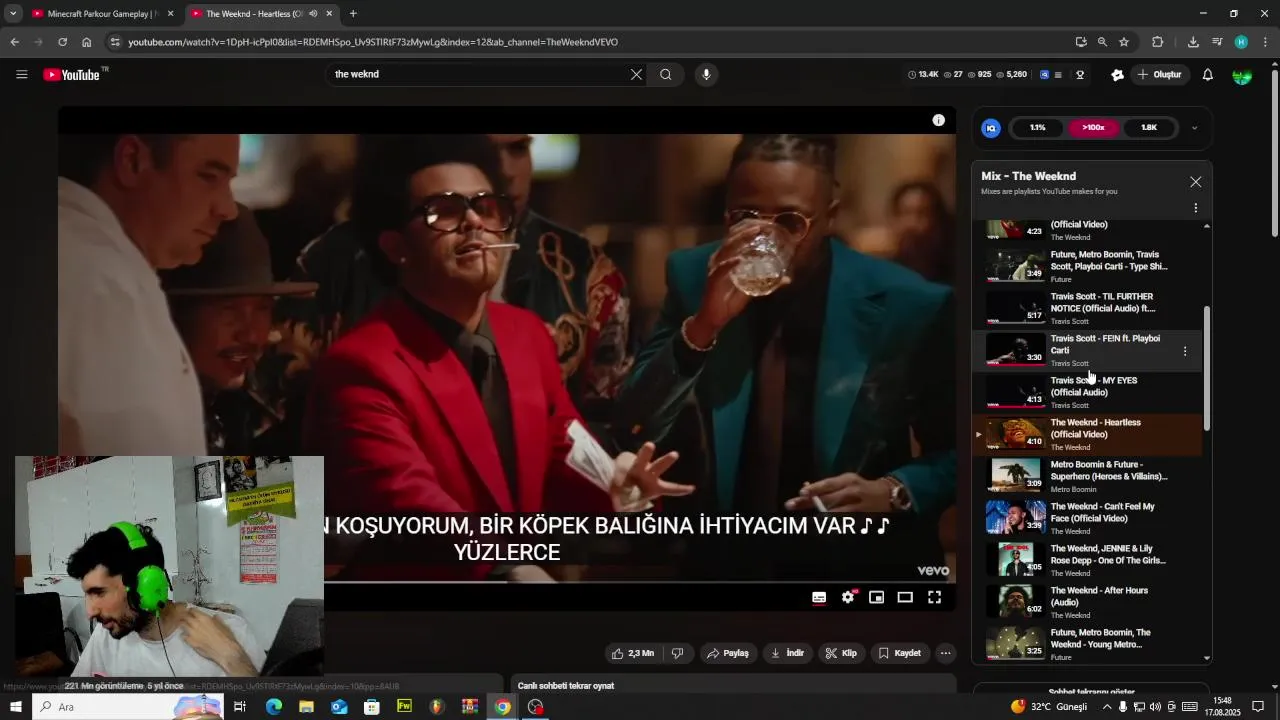This screenshot has width=1280, height=720.
Task: Show the video info card icon
Action: [938, 120]
